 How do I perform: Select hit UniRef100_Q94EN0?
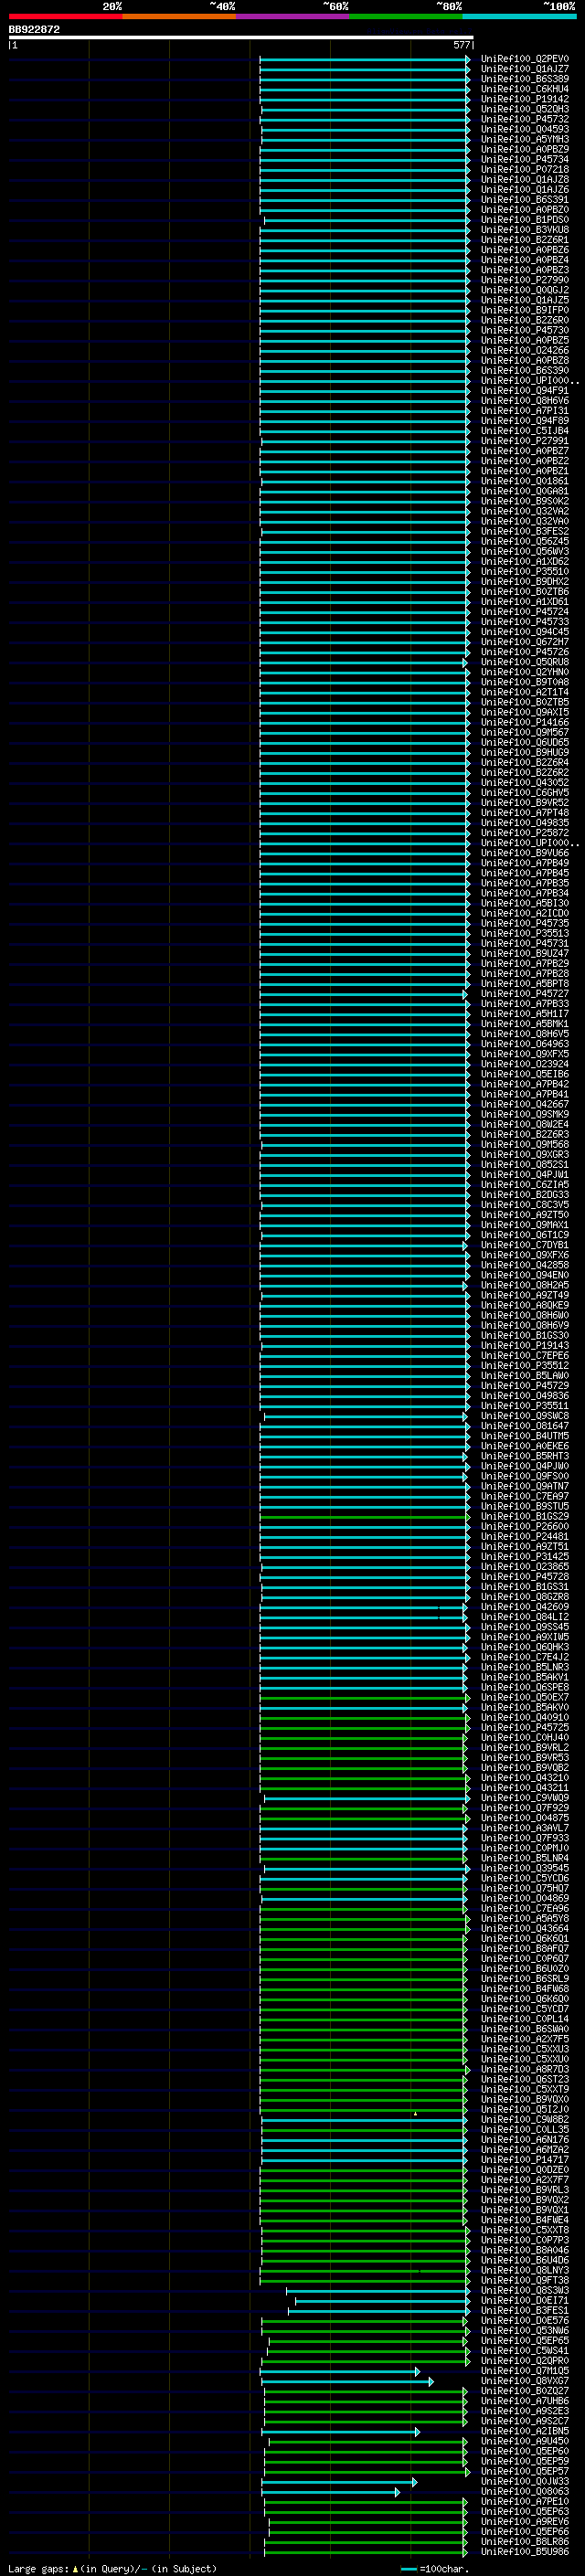(x=525, y=1275)
